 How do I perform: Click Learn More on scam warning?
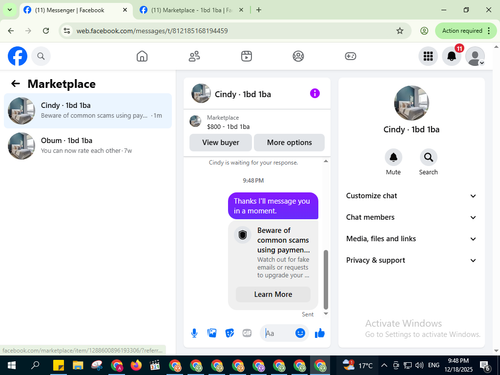click(273, 294)
